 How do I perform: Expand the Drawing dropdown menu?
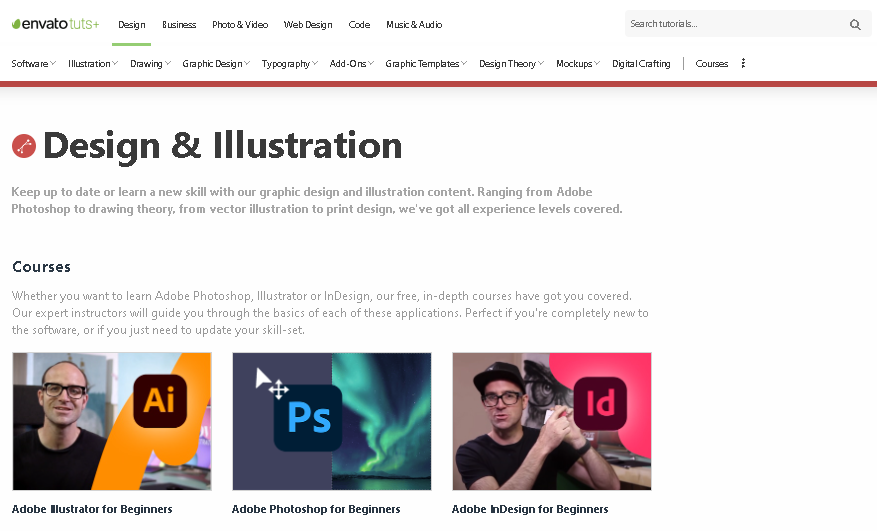pyautogui.click(x=150, y=64)
